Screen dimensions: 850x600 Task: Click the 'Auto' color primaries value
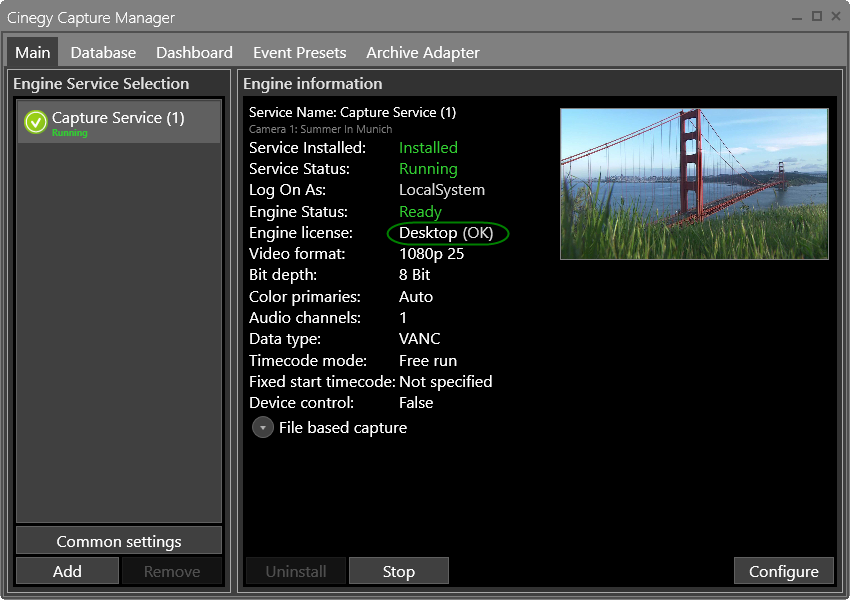pos(416,297)
